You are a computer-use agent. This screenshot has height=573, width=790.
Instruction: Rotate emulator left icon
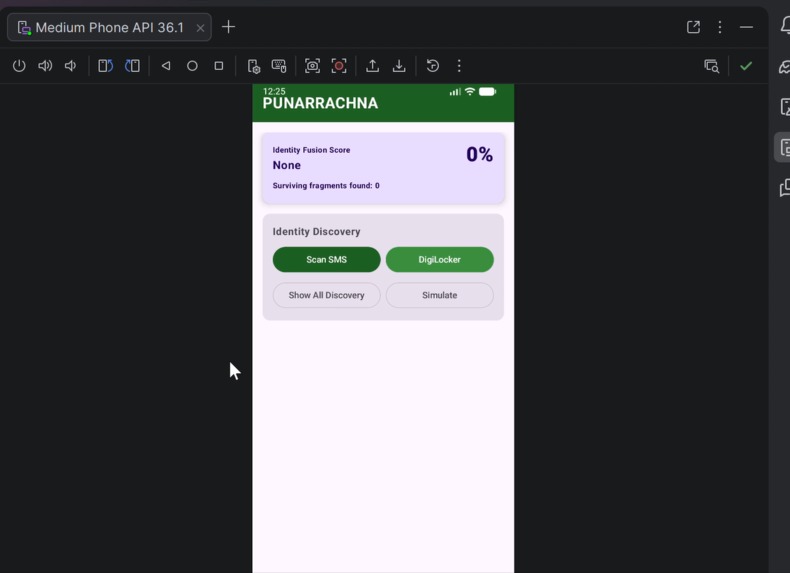coord(105,66)
